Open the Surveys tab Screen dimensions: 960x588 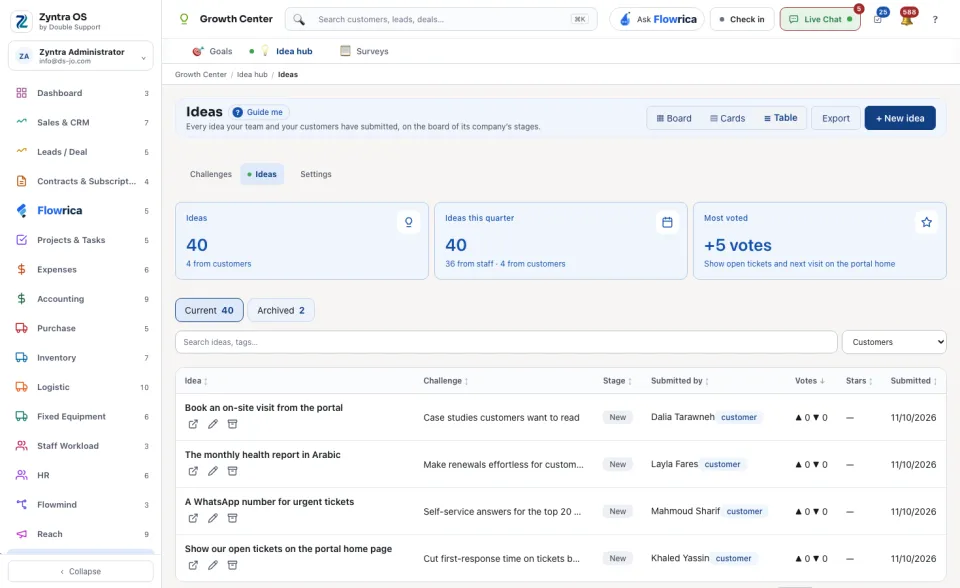click(364, 51)
